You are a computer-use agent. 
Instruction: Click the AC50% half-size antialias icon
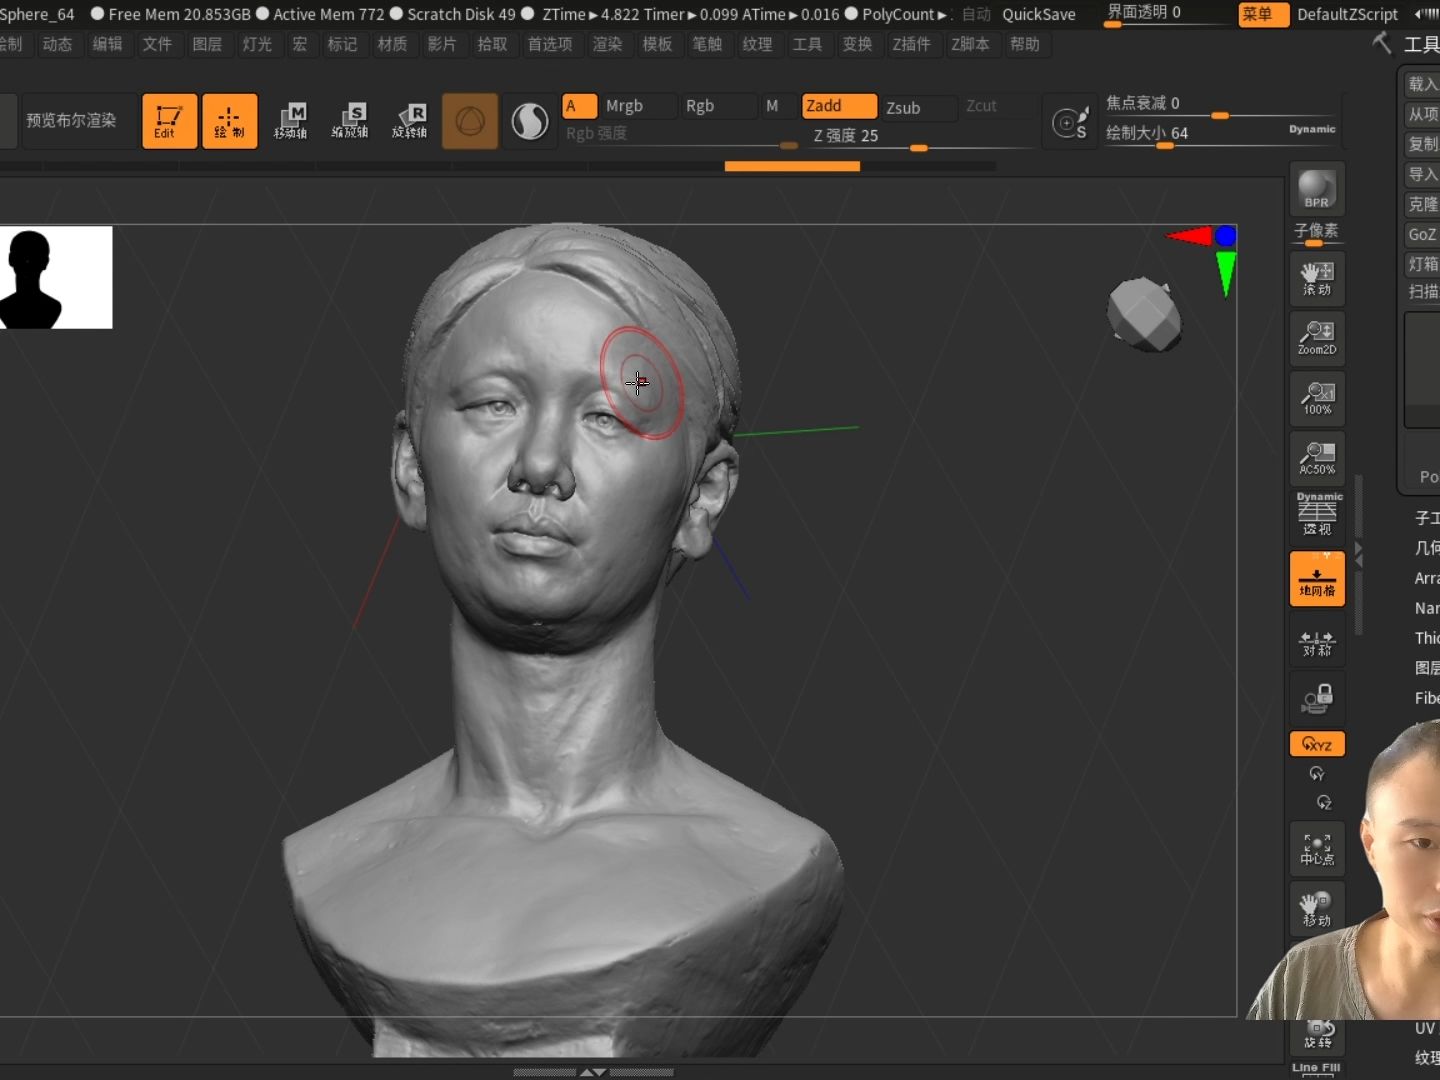pyautogui.click(x=1317, y=458)
